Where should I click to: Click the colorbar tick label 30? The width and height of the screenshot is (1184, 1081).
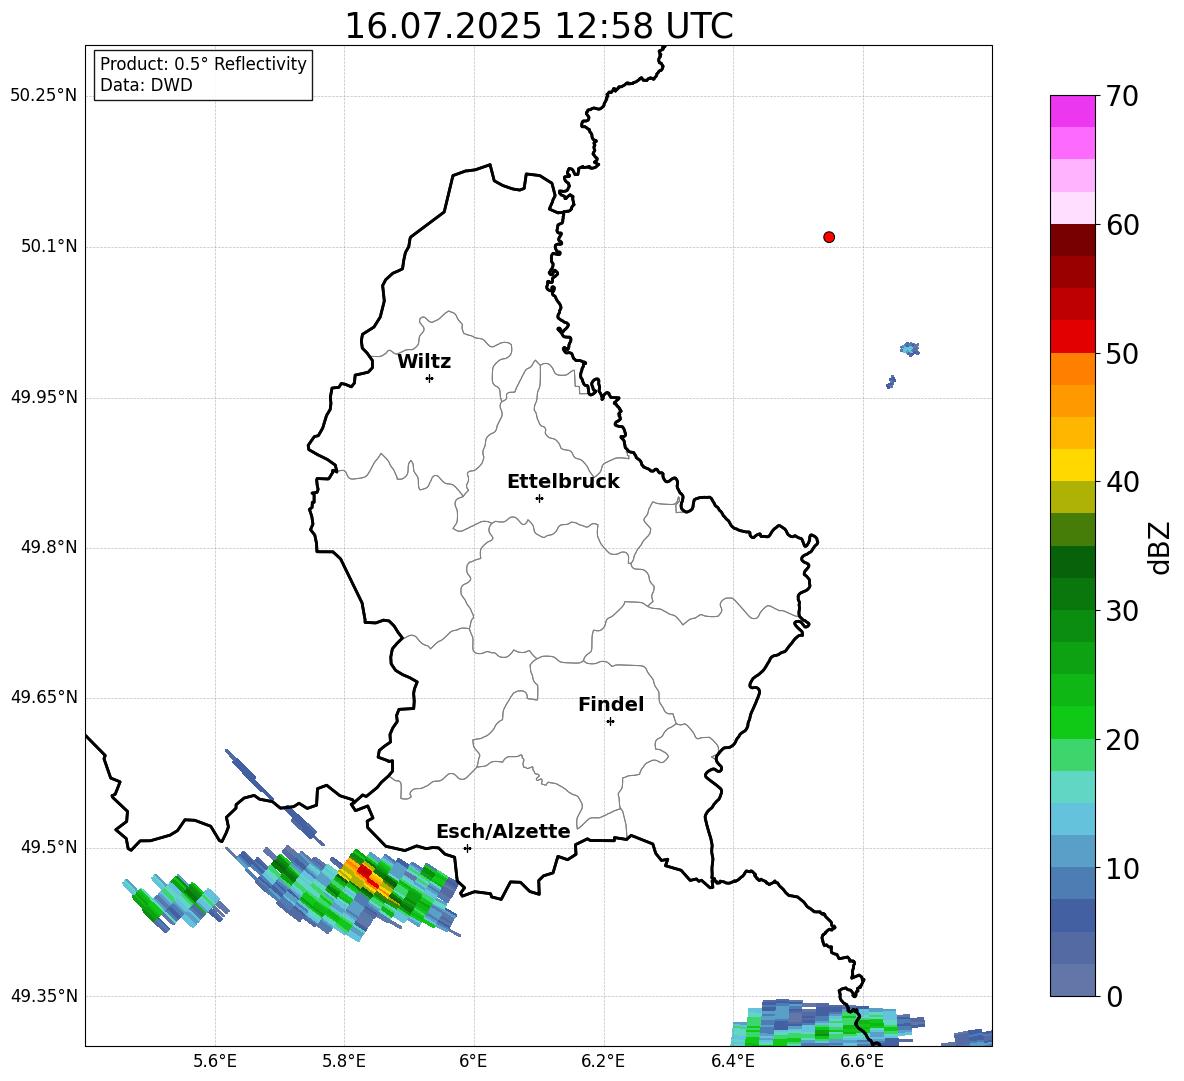coord(1121,611)
